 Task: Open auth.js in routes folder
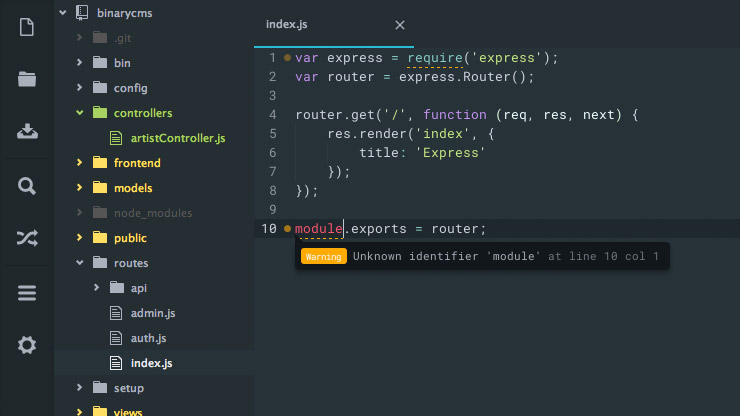(x=148, y=338)
